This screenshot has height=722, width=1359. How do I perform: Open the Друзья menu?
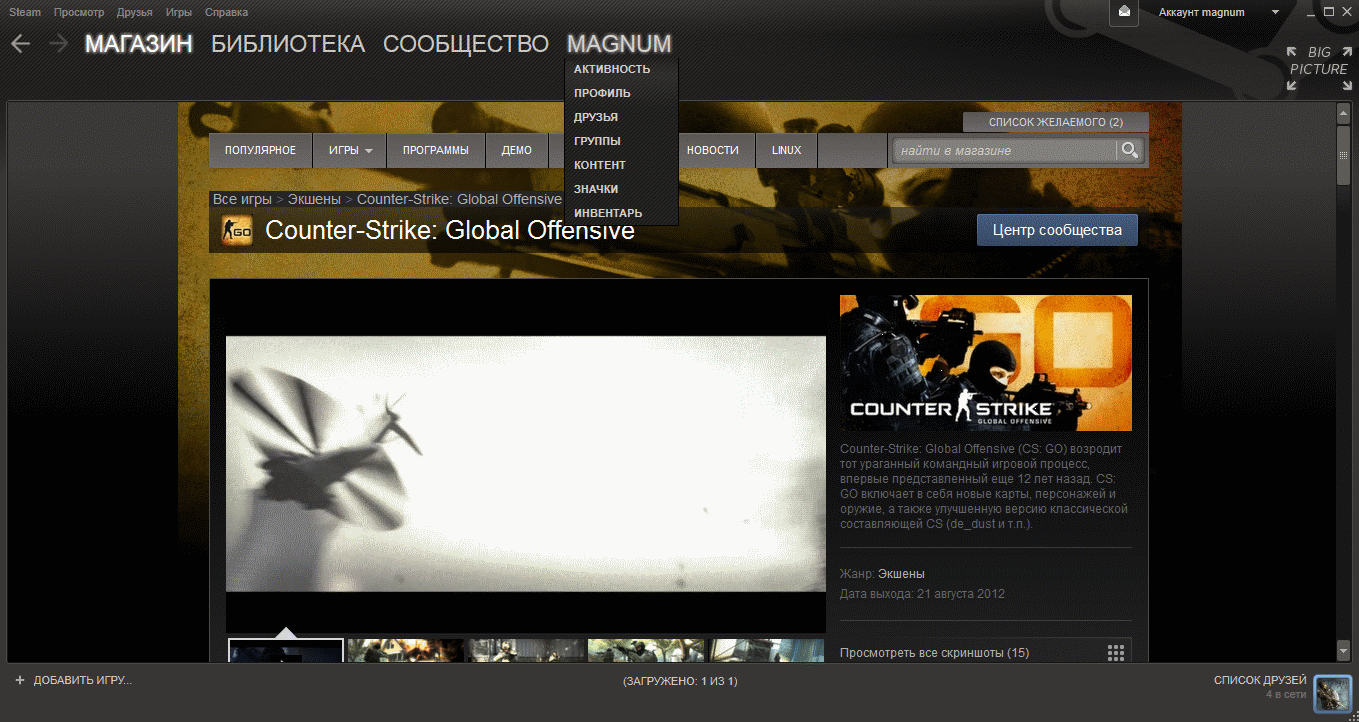135,12
